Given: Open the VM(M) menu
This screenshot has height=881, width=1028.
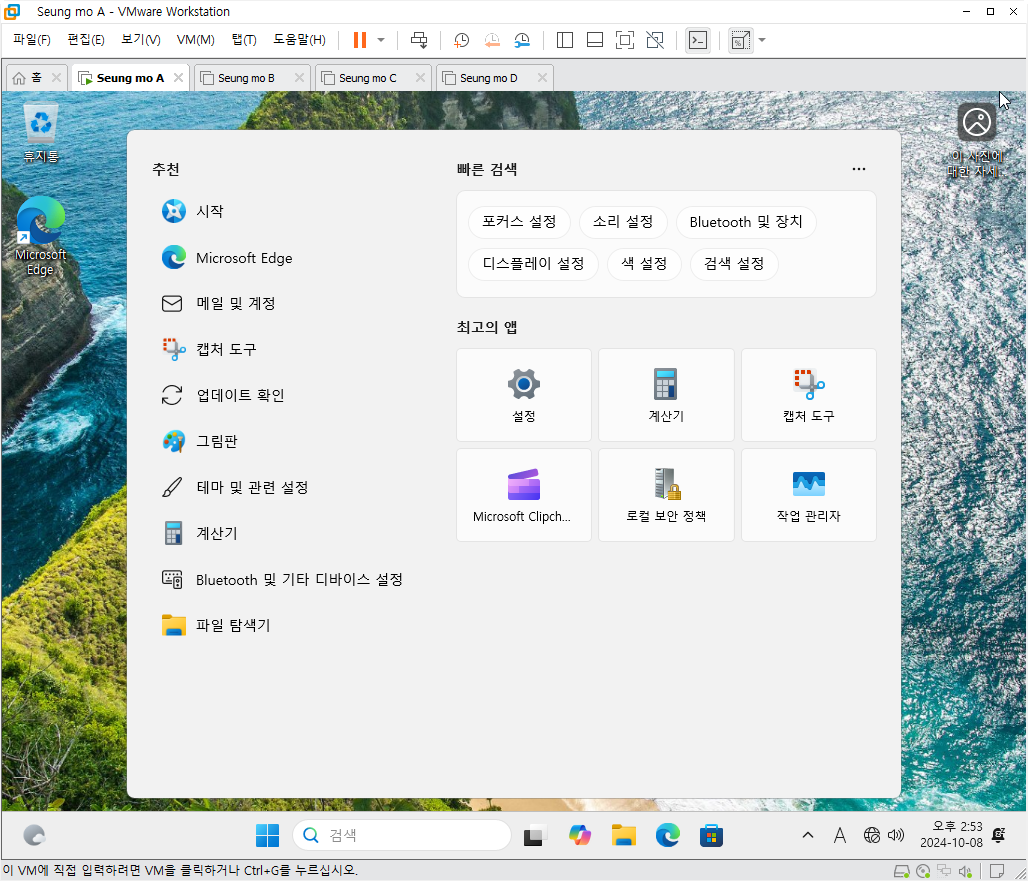Looking at the screenshot, I should tap(195, 40).
